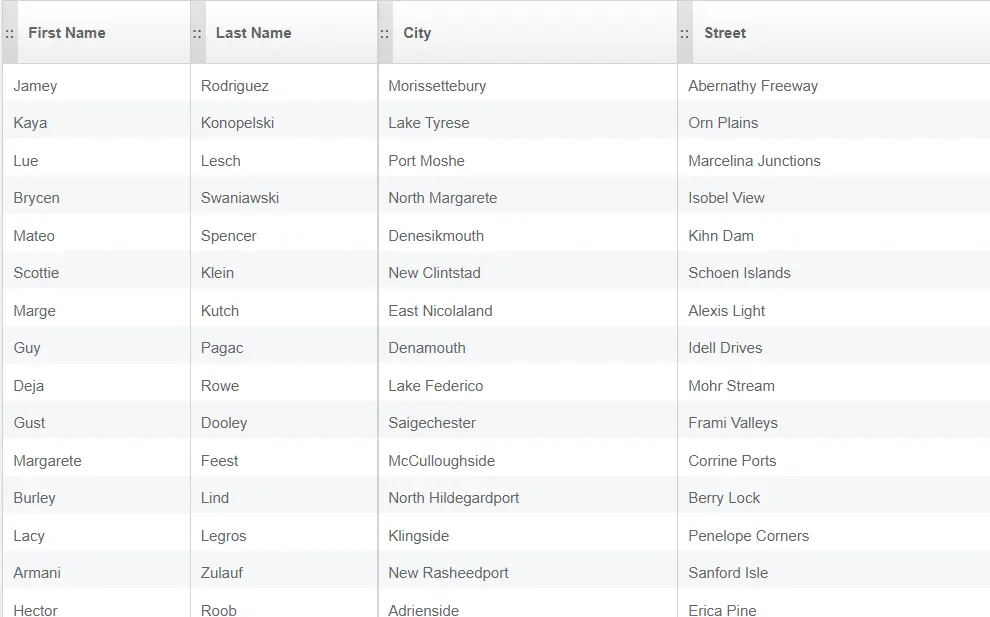The height and width of the screenshot is (617, 990).
Task: Click the Isobel View street cell
Action: point(833,198)
